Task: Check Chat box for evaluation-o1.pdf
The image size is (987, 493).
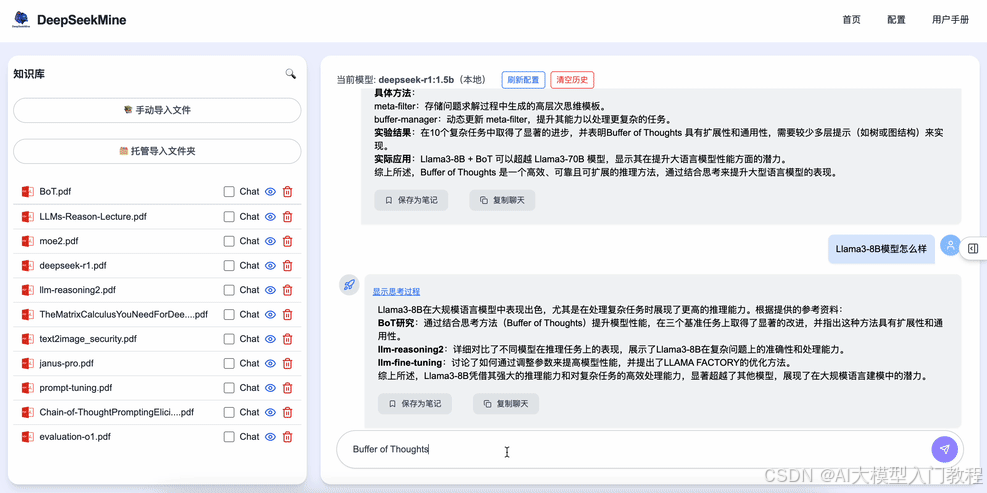Action: tap(228, 436)
